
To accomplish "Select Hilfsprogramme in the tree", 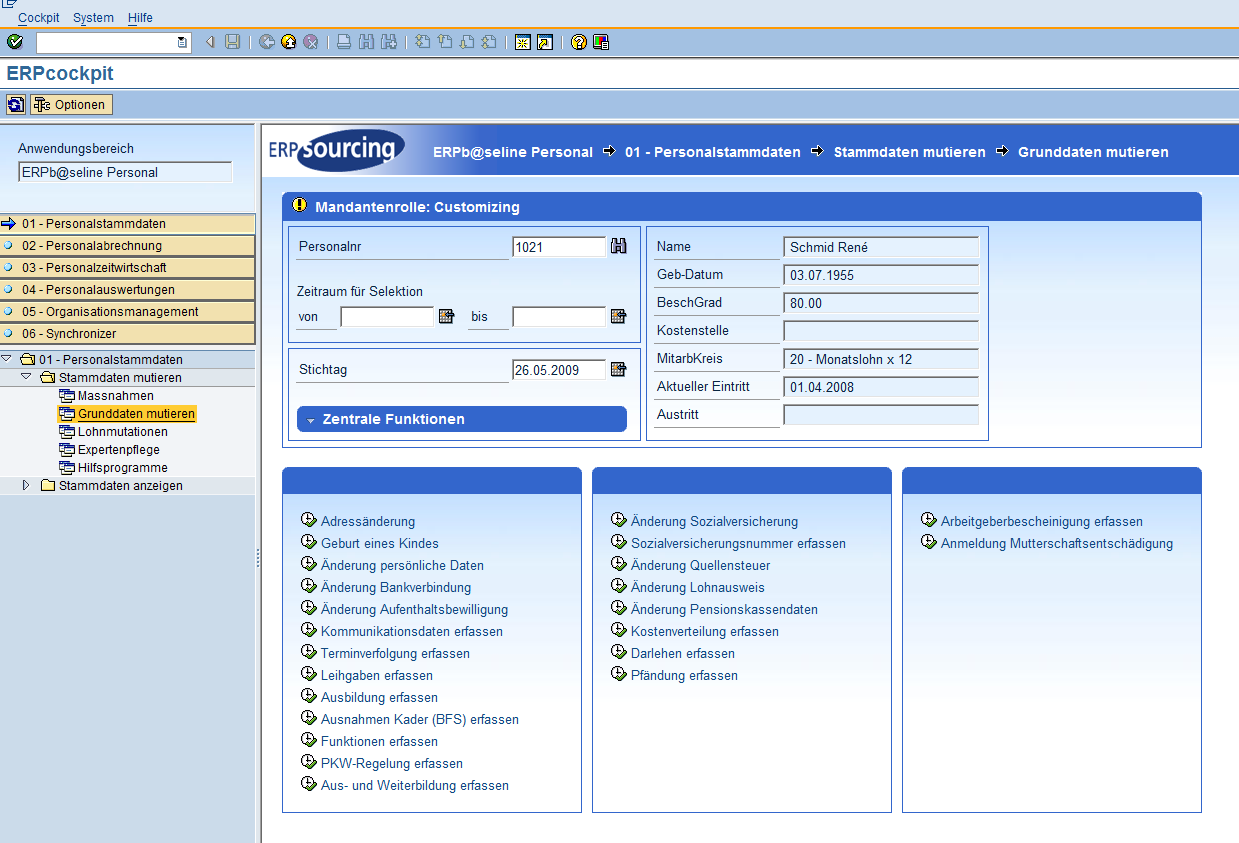I will coord(123,468).
